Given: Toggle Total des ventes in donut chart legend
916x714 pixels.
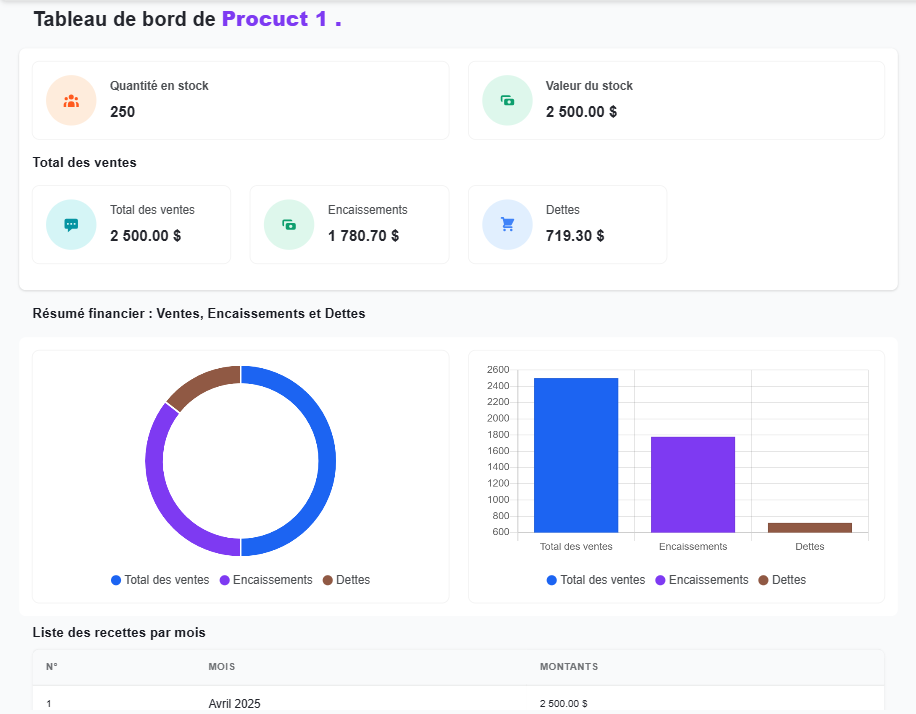Looking at the screenshot, I should pos(160,580).
